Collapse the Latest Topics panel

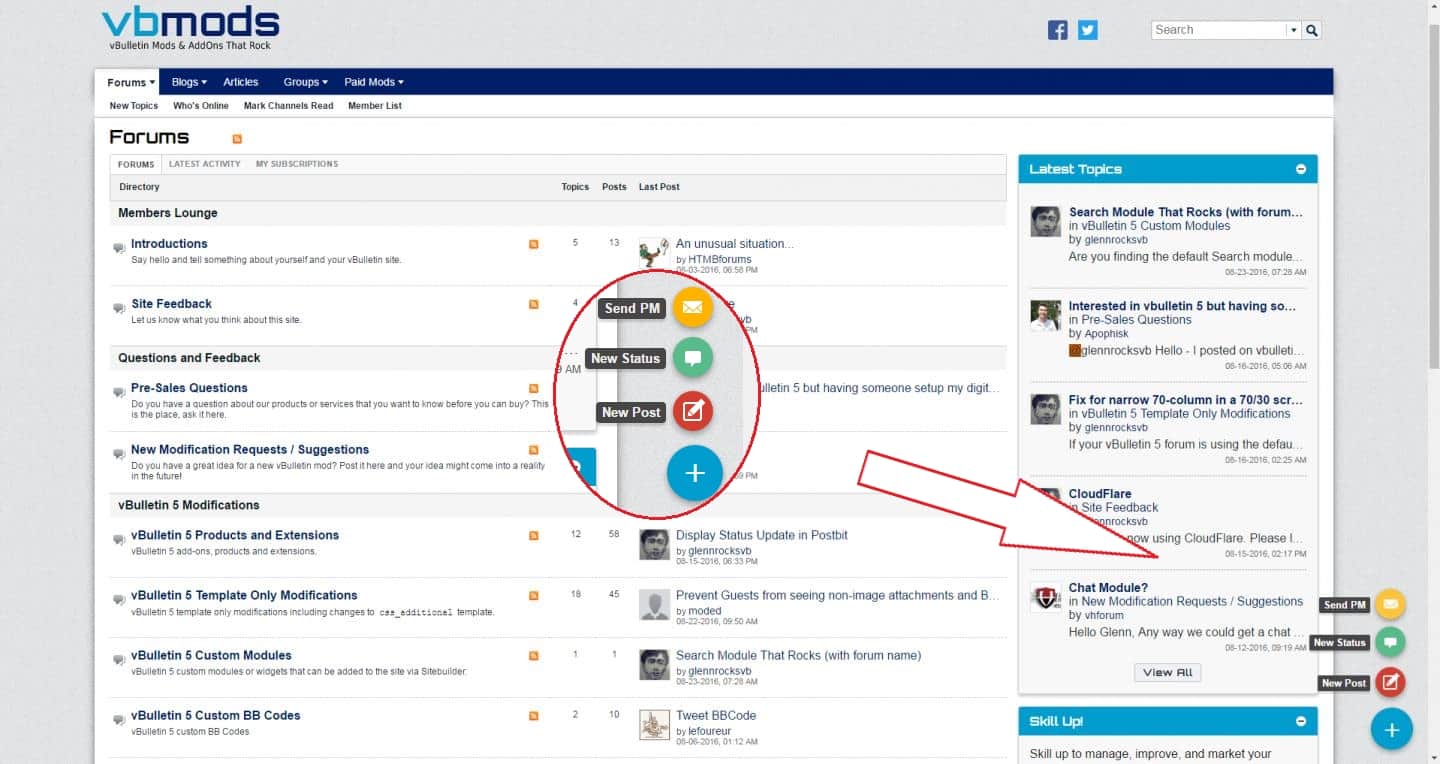(x=1301, y=169)
